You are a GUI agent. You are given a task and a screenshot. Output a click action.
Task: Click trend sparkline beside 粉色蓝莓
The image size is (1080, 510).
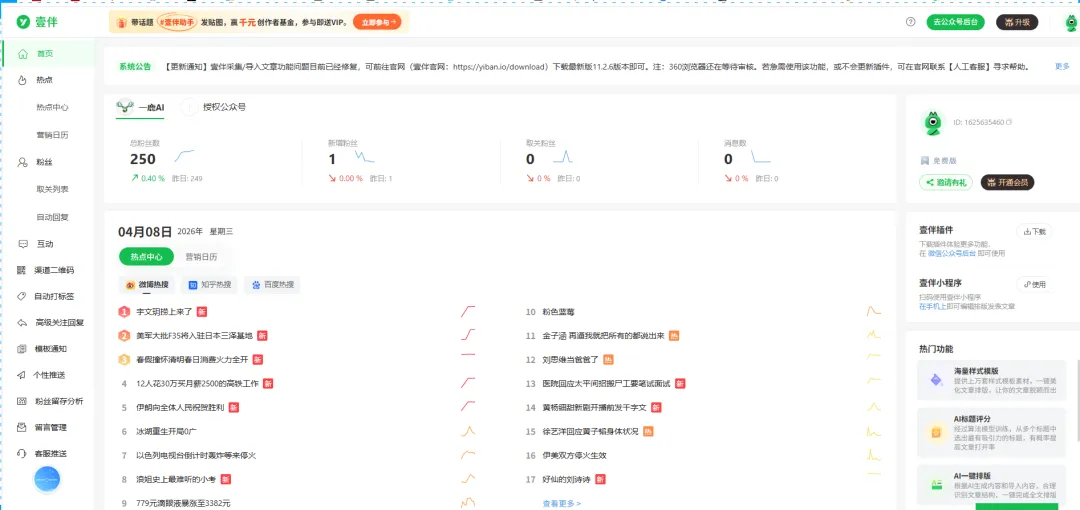click(x=873, y=312)
